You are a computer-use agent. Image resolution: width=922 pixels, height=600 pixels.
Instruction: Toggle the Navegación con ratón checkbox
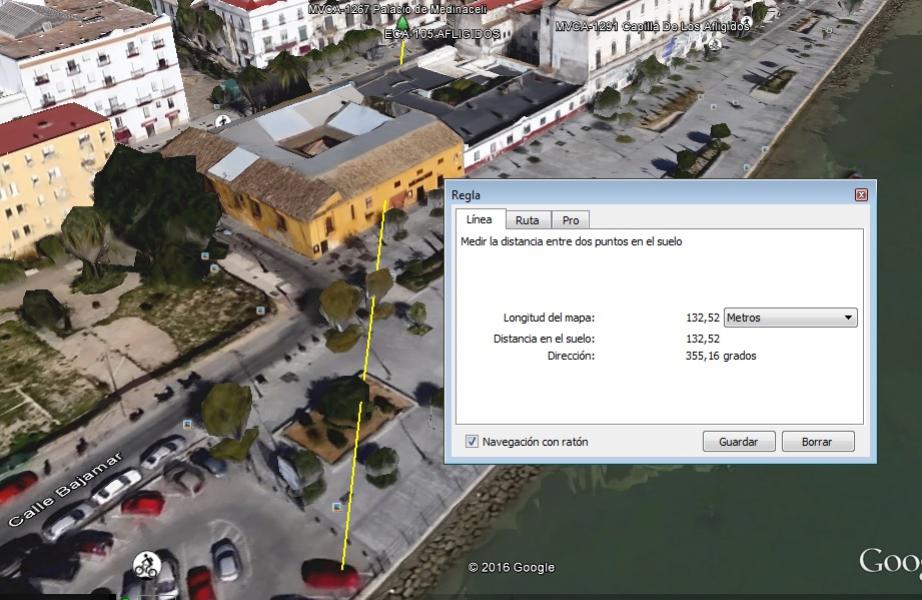coord(472,441)
